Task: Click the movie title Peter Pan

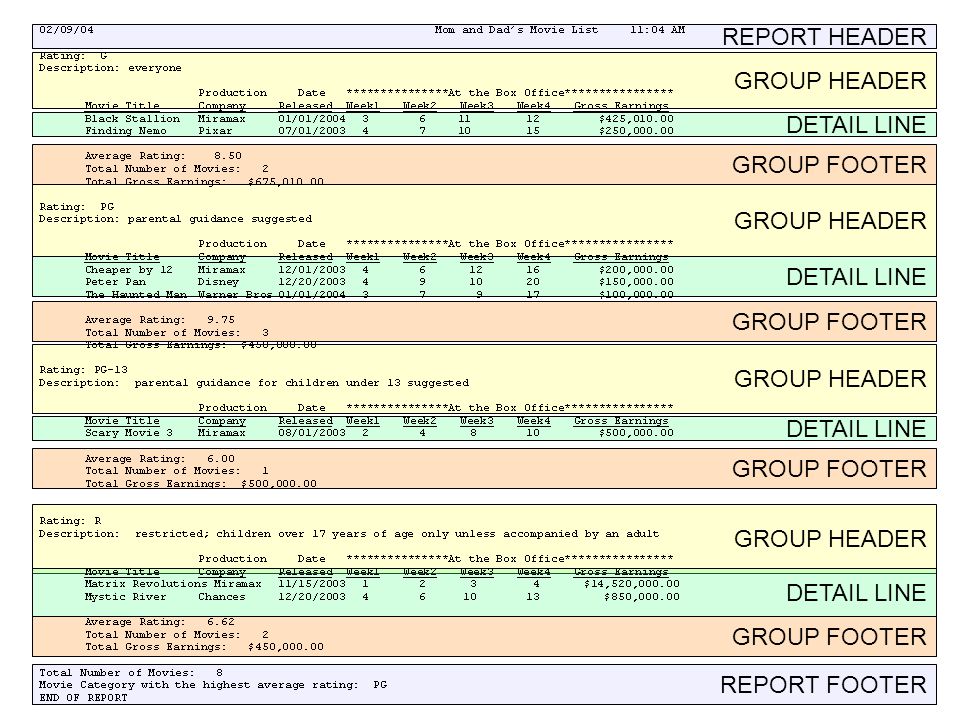Action: 115,282
